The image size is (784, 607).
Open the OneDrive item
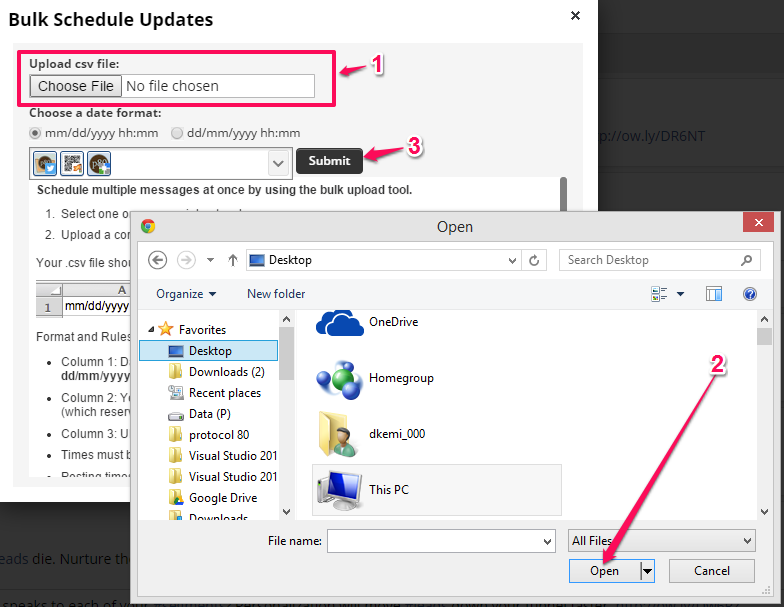point(392,322)
